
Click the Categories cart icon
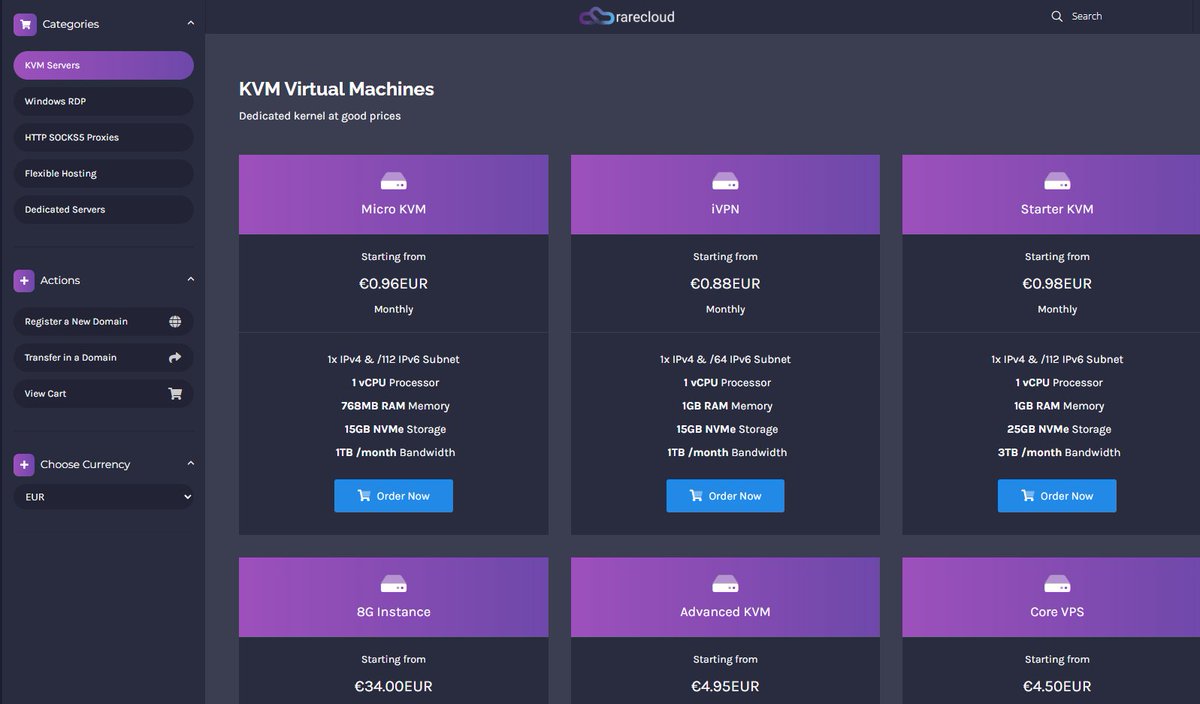click(25, 24)
